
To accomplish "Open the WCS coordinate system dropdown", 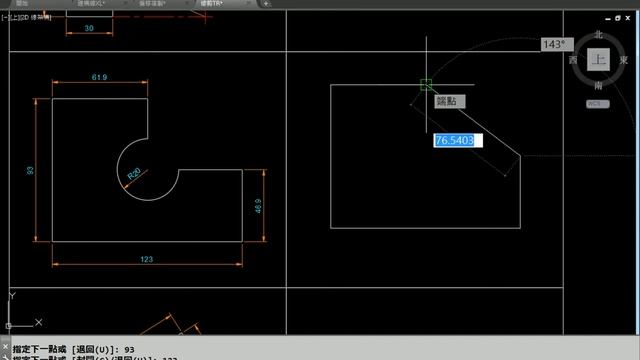I will coord(598,104).
